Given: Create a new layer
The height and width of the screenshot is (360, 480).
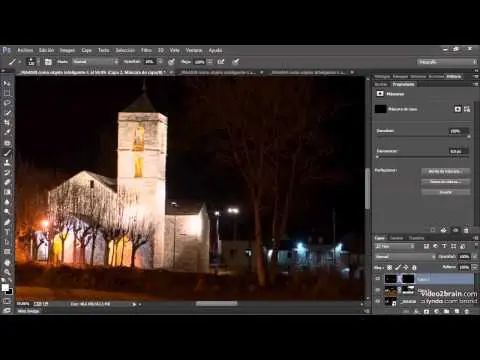Looking at the screenshot, I should (x=457, y=311).
